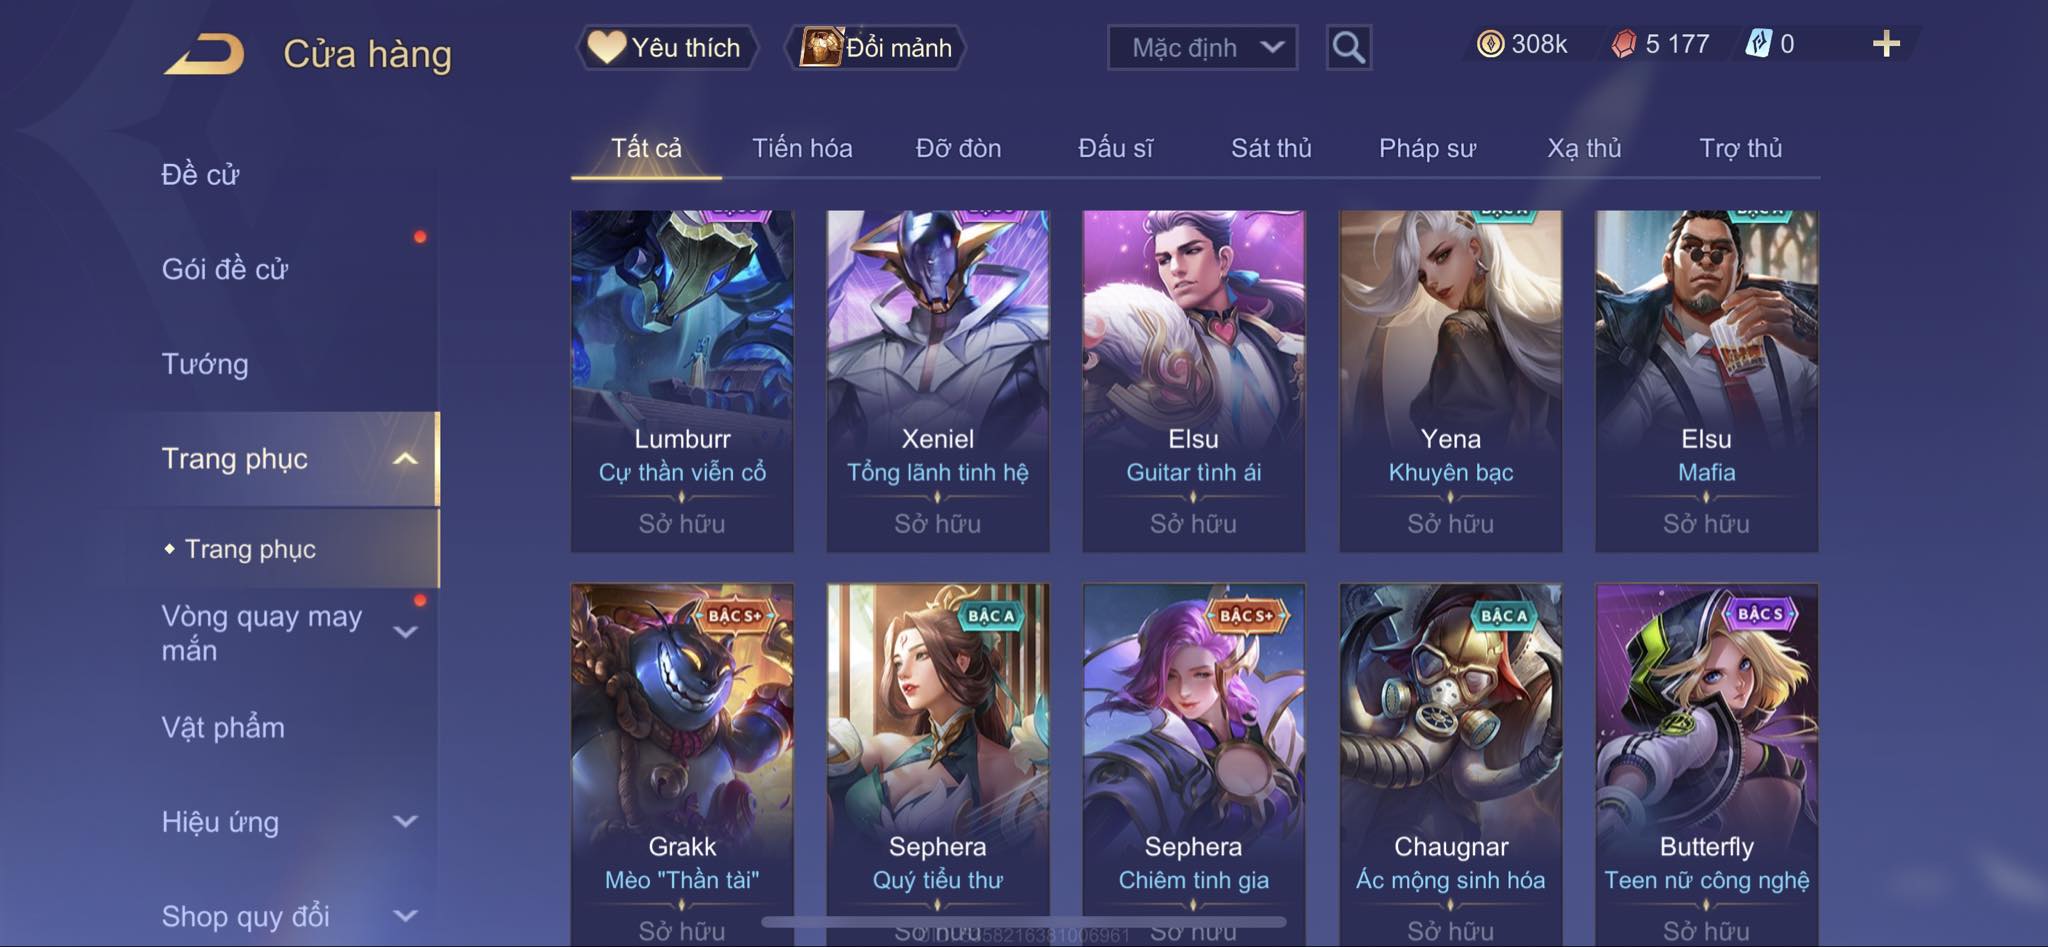The height and width of the screenshot is (947, 2048).
Task: Tap the gold coin balance icon
Action: (x=1490, y=44)
